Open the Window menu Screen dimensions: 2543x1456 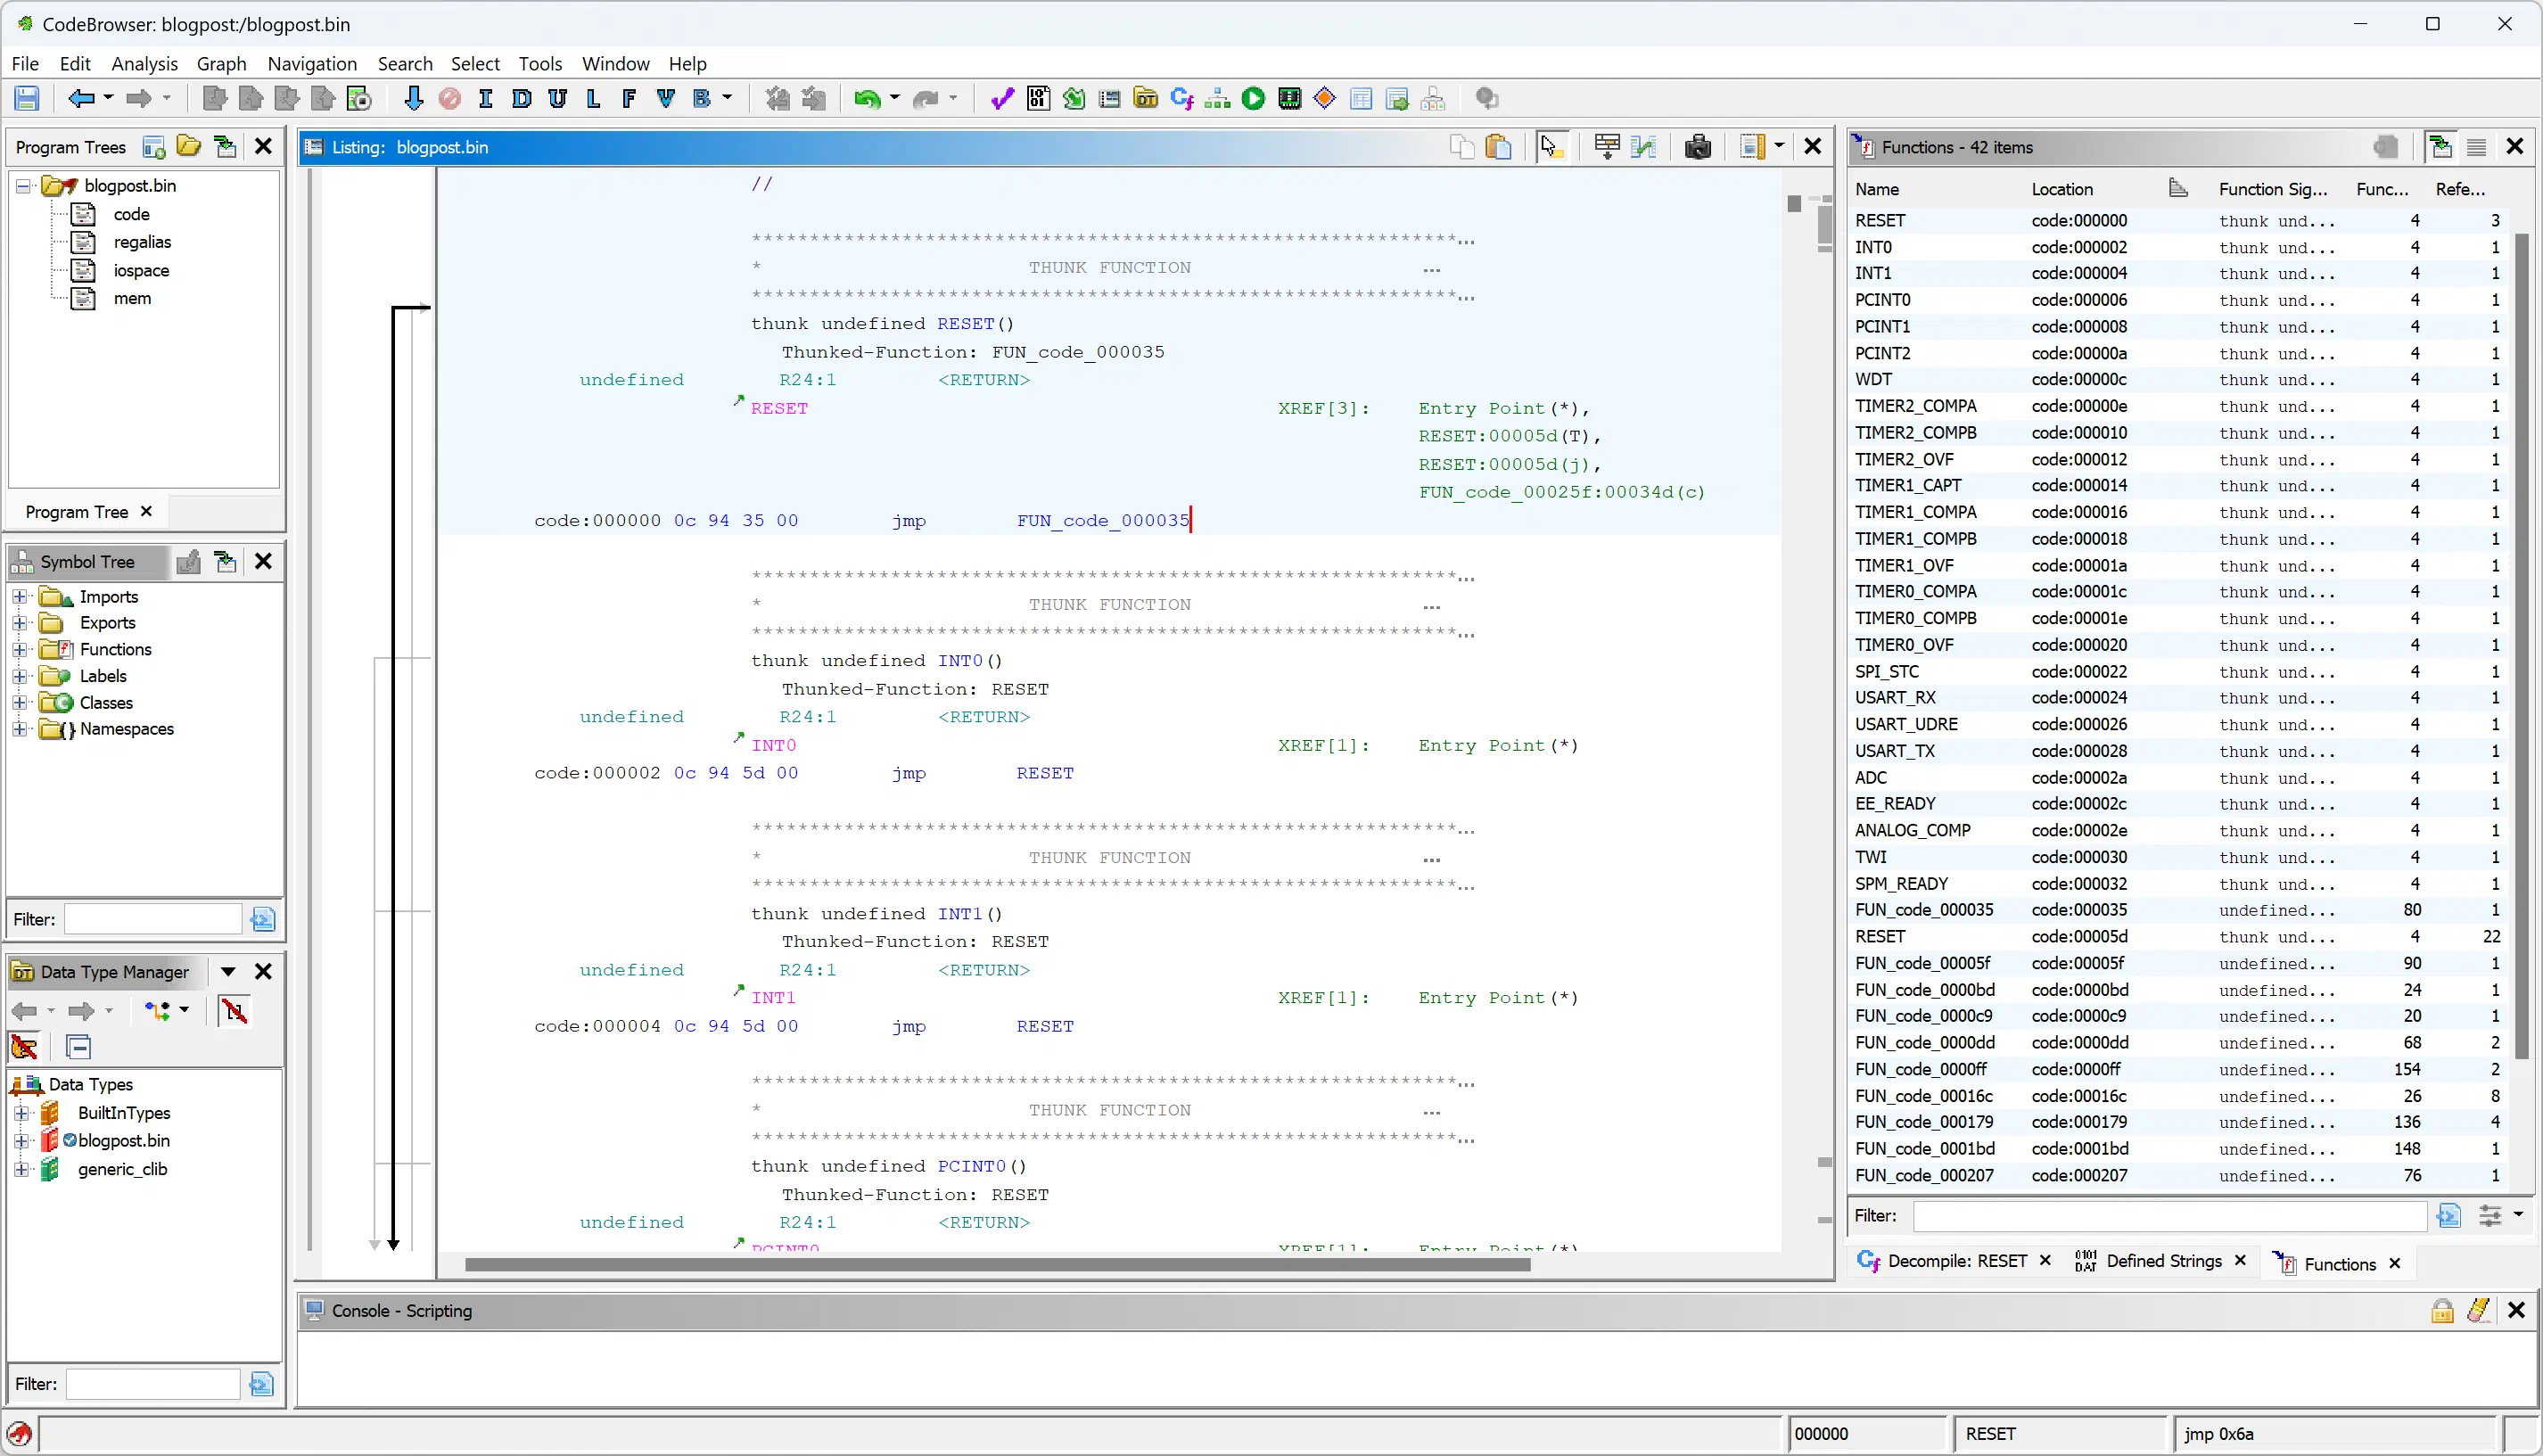pyautogui.click(x=616, y=63)
